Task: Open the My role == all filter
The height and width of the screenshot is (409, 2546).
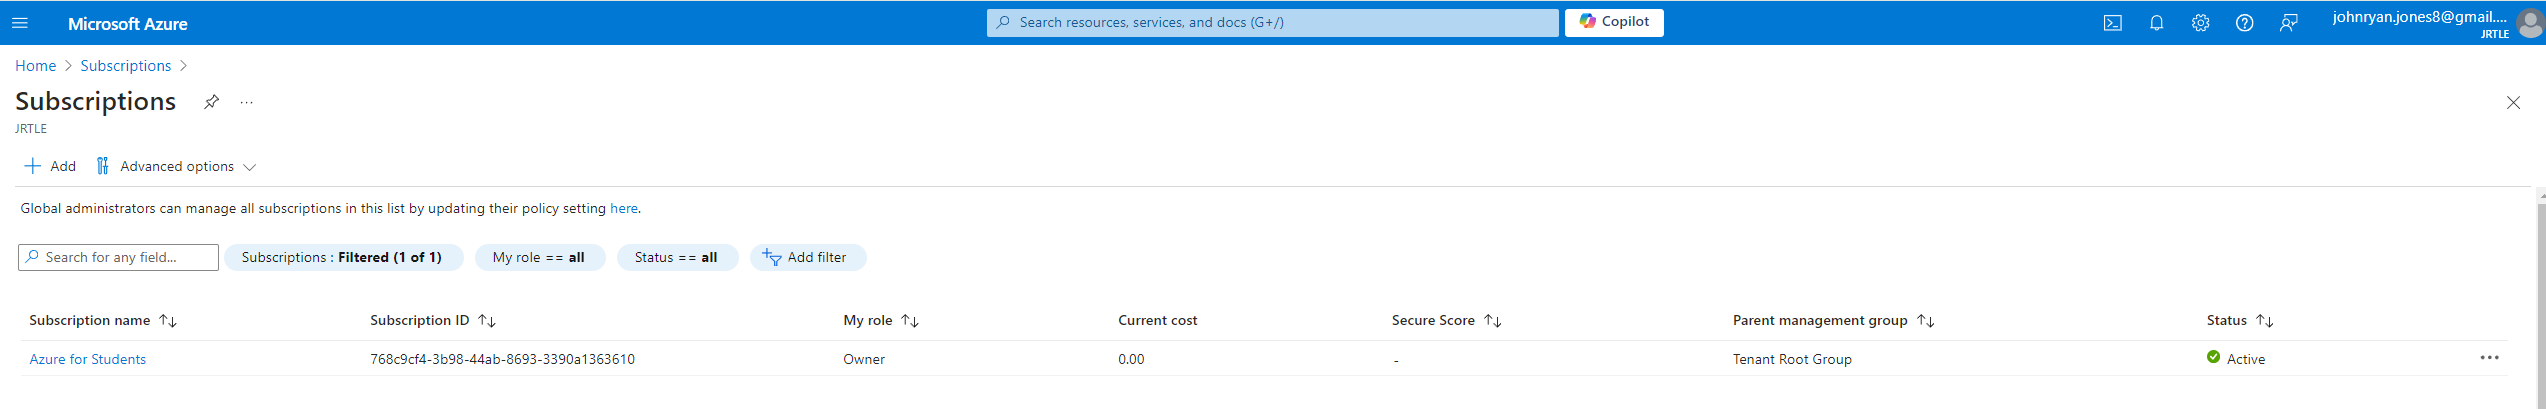Action: [540, 258]
